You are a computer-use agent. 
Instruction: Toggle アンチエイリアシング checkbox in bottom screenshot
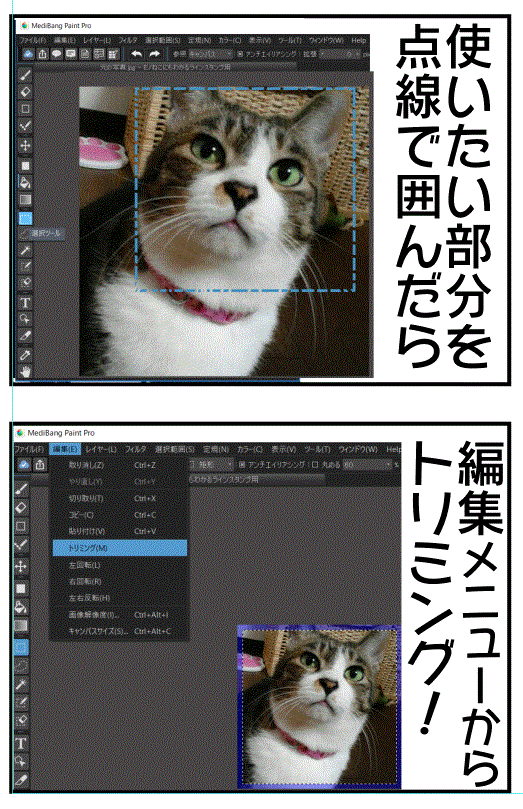click(x=242, y=465)
